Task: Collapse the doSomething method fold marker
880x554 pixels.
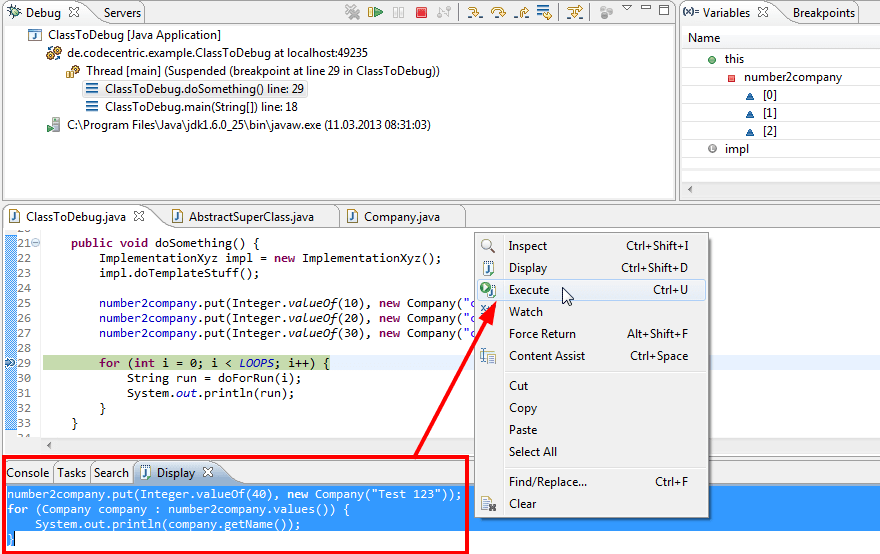Action: coord(35,243)
